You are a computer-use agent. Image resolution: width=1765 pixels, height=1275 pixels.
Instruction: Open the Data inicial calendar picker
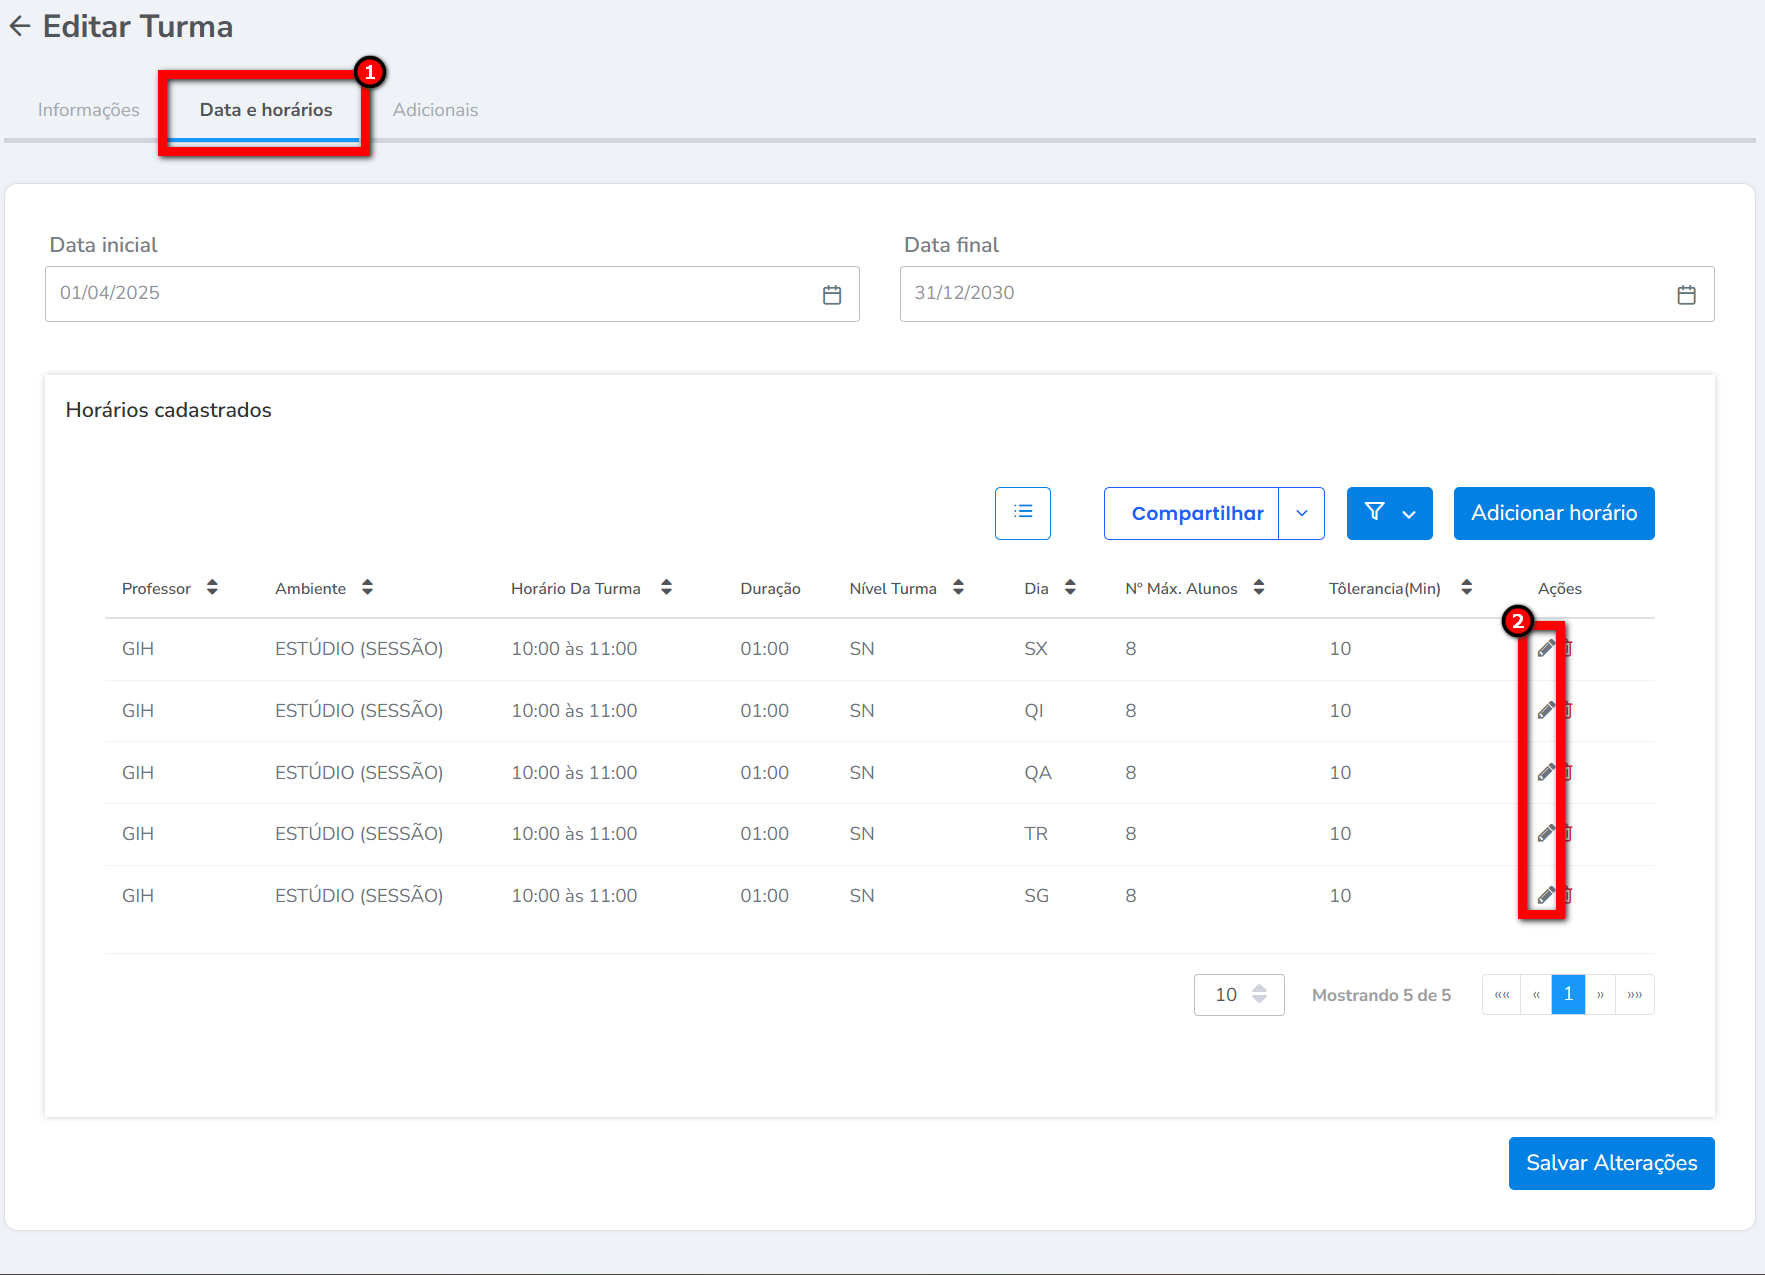[x=831, y=295]
